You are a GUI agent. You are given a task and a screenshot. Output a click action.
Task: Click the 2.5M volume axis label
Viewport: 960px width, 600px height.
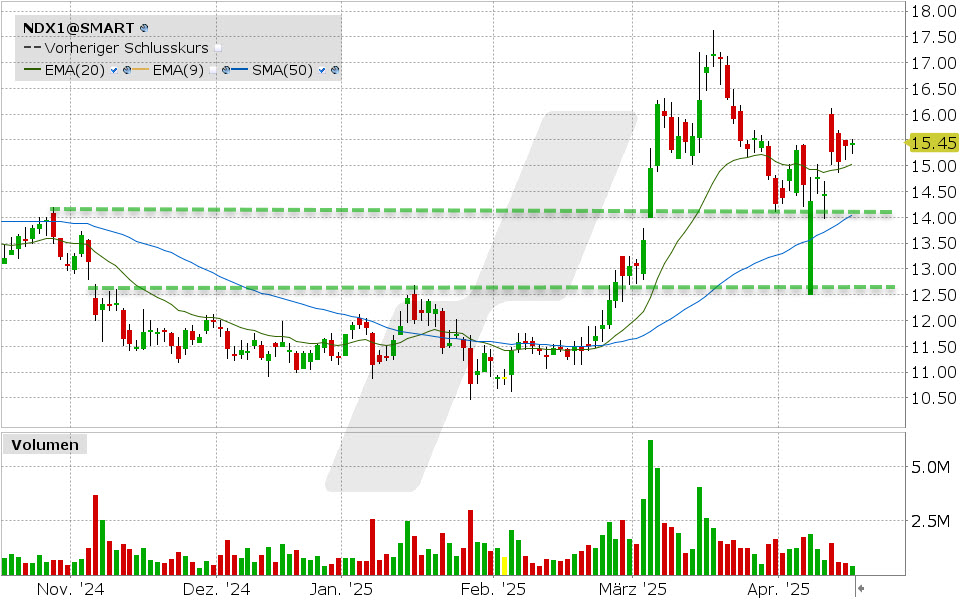pos(931,522)
